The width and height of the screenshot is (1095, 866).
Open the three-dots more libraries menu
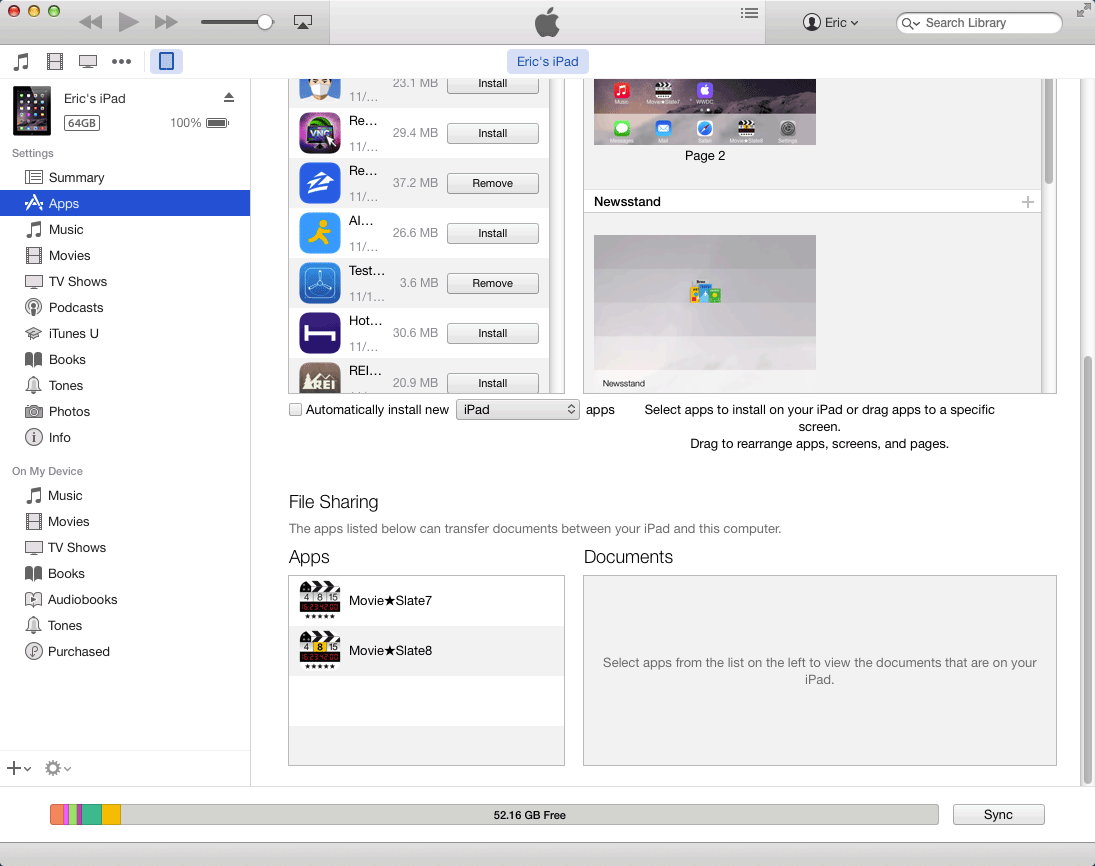122,62
